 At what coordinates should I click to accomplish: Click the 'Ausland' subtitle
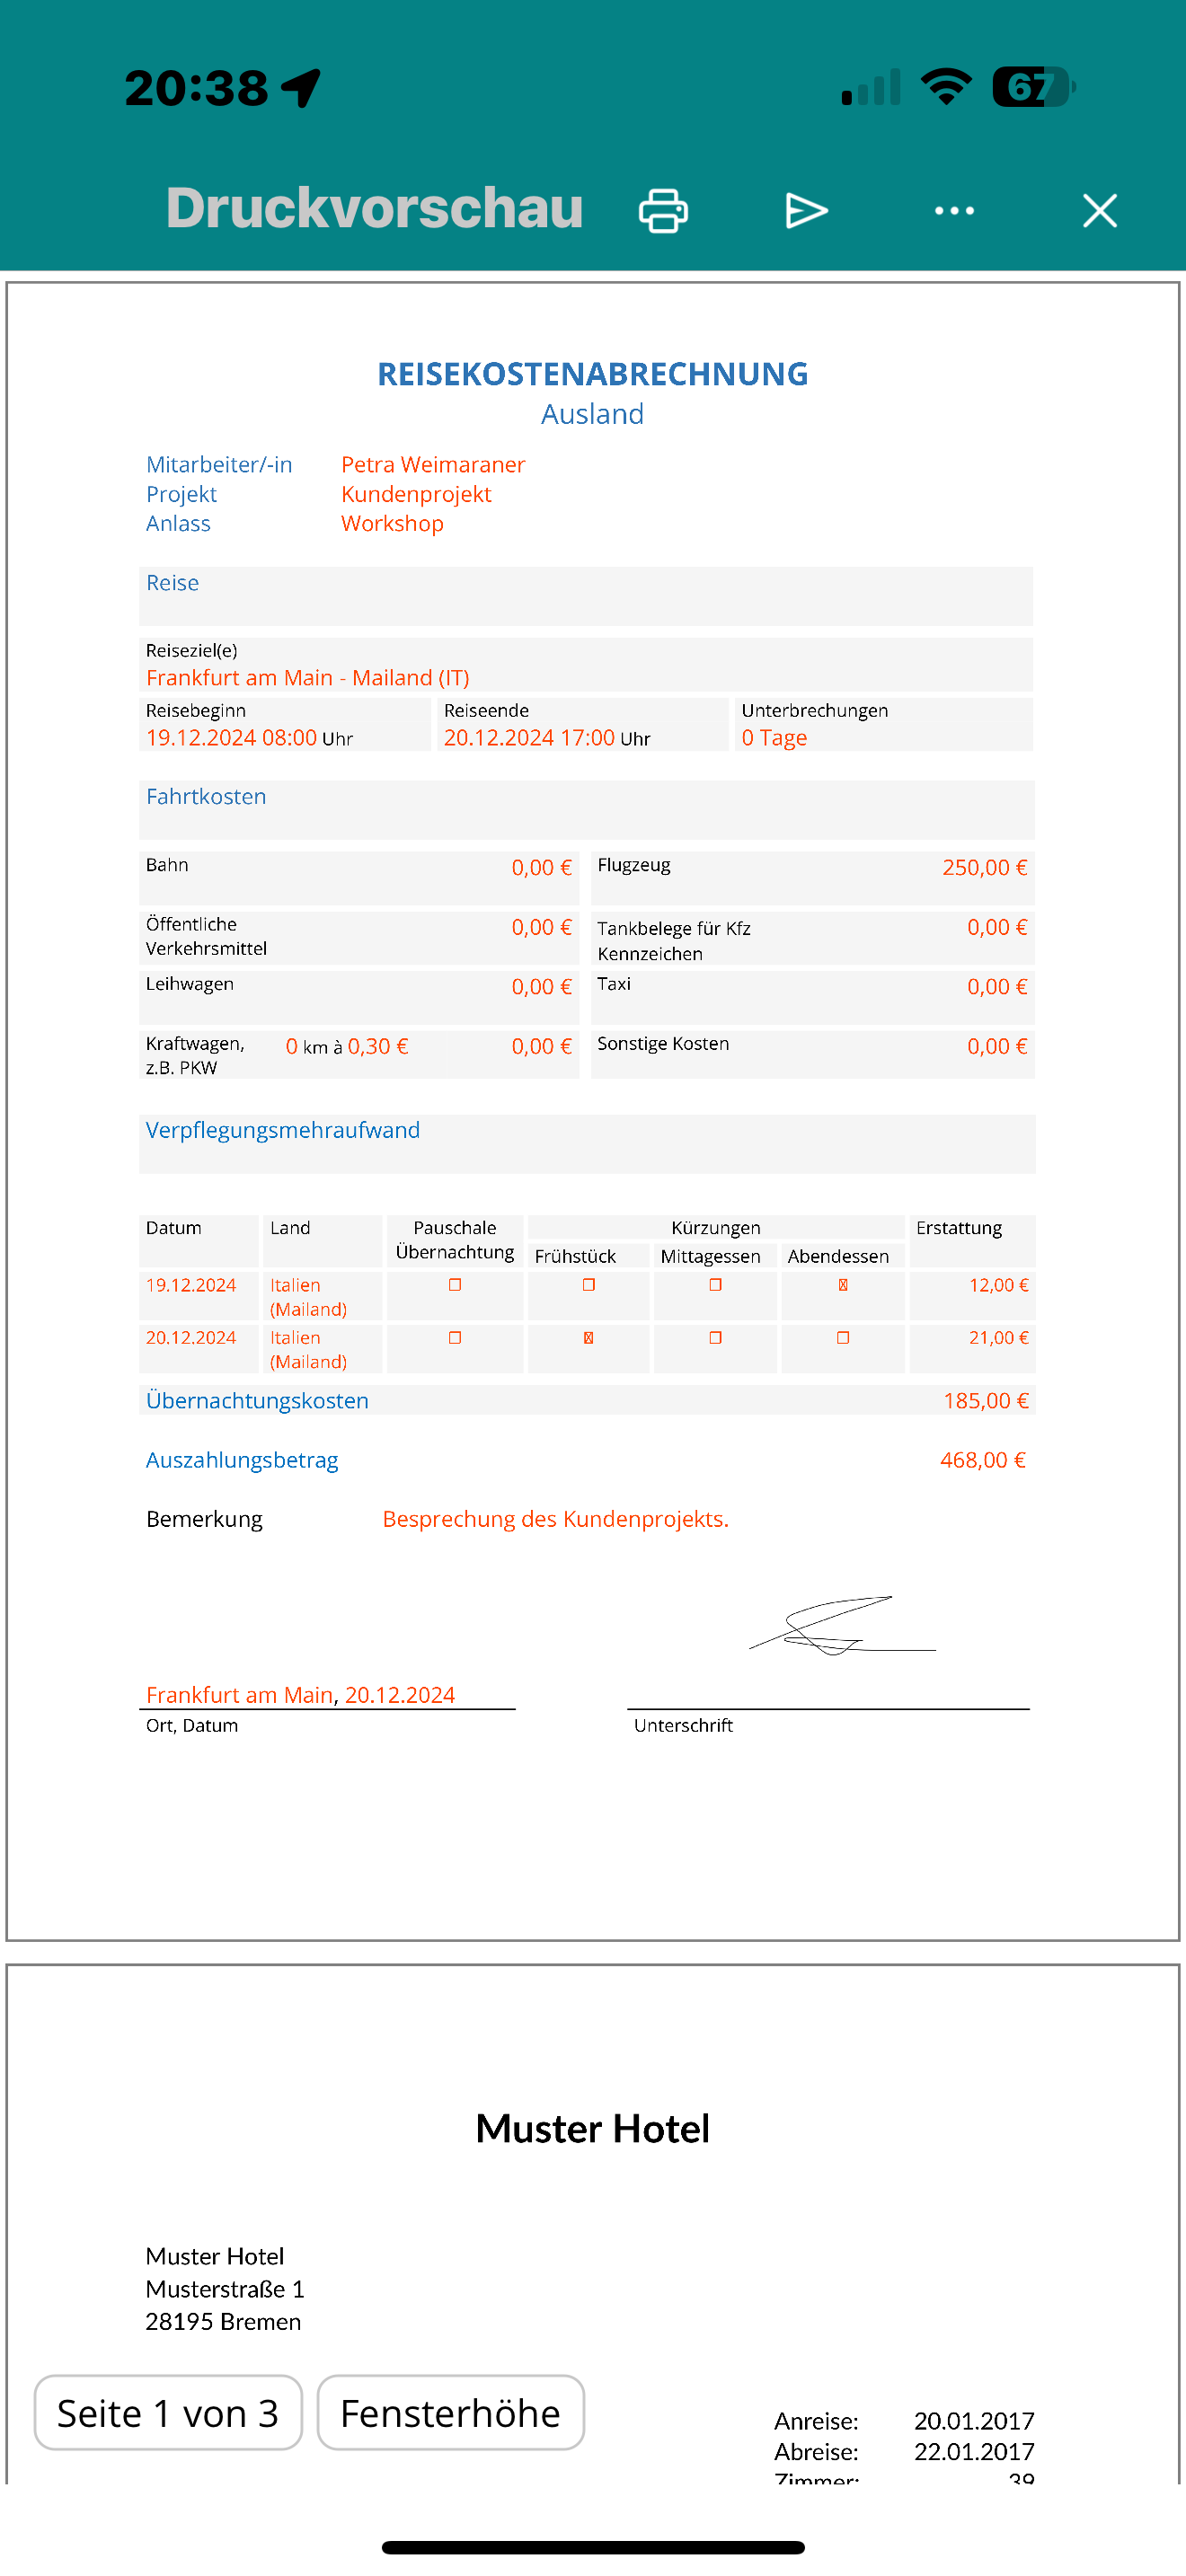pyautogui.click(x=593, y=414)
